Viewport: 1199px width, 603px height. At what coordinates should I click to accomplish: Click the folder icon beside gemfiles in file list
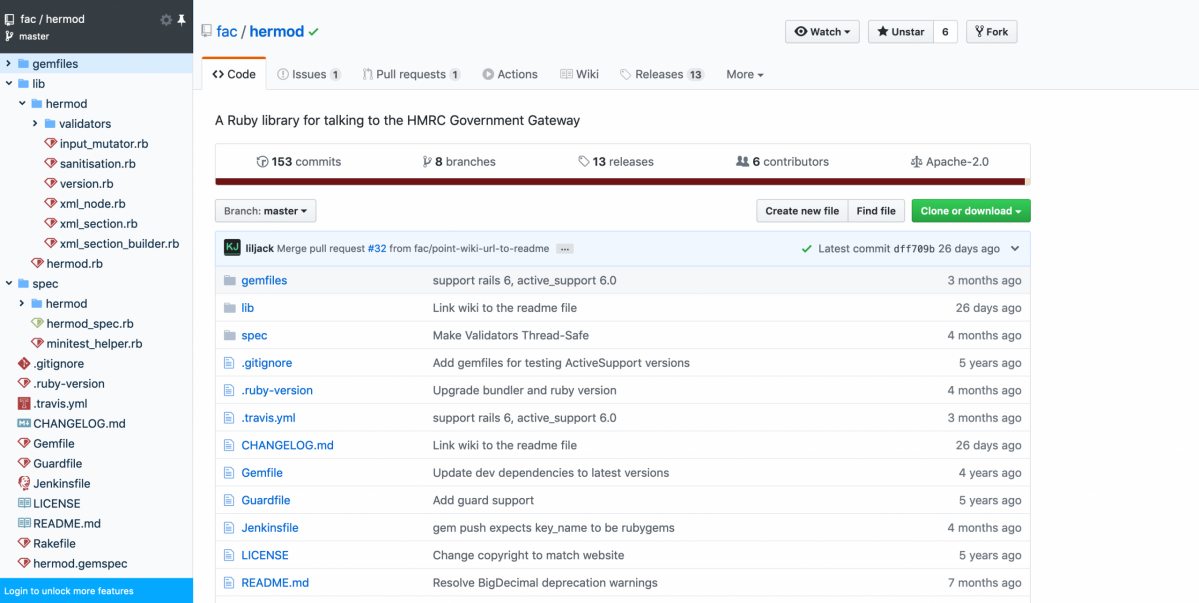pos(229,281)
